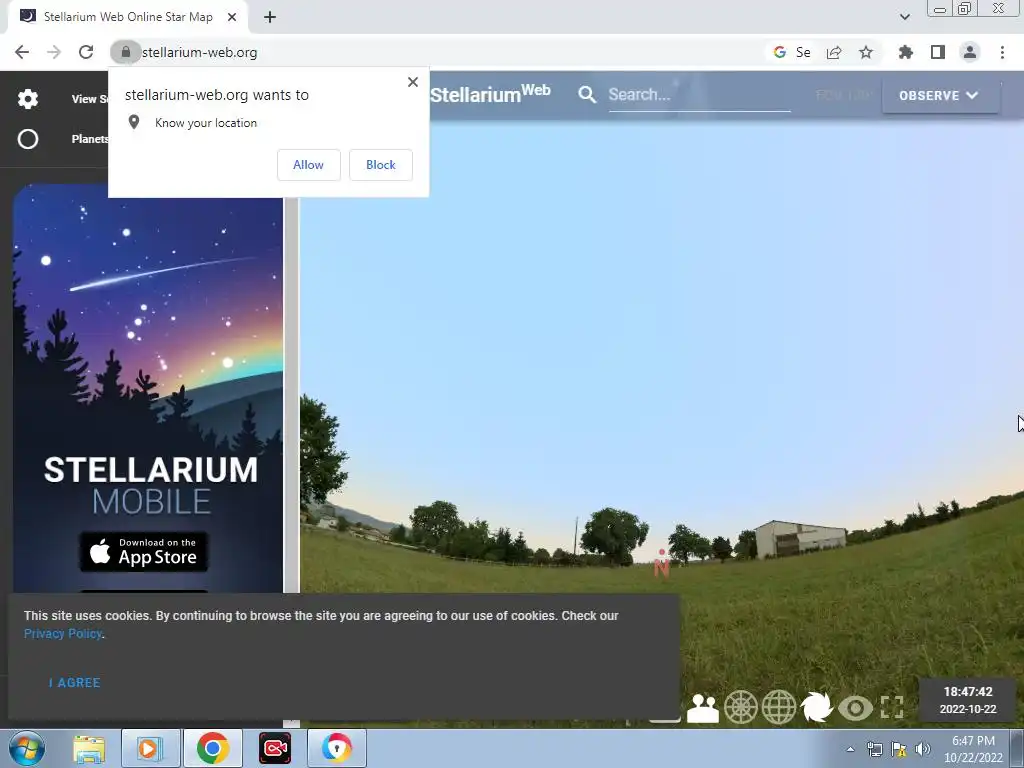Bookmark this tab with star icon
This screenshot has width=1024, height=768.
point(866,52)
